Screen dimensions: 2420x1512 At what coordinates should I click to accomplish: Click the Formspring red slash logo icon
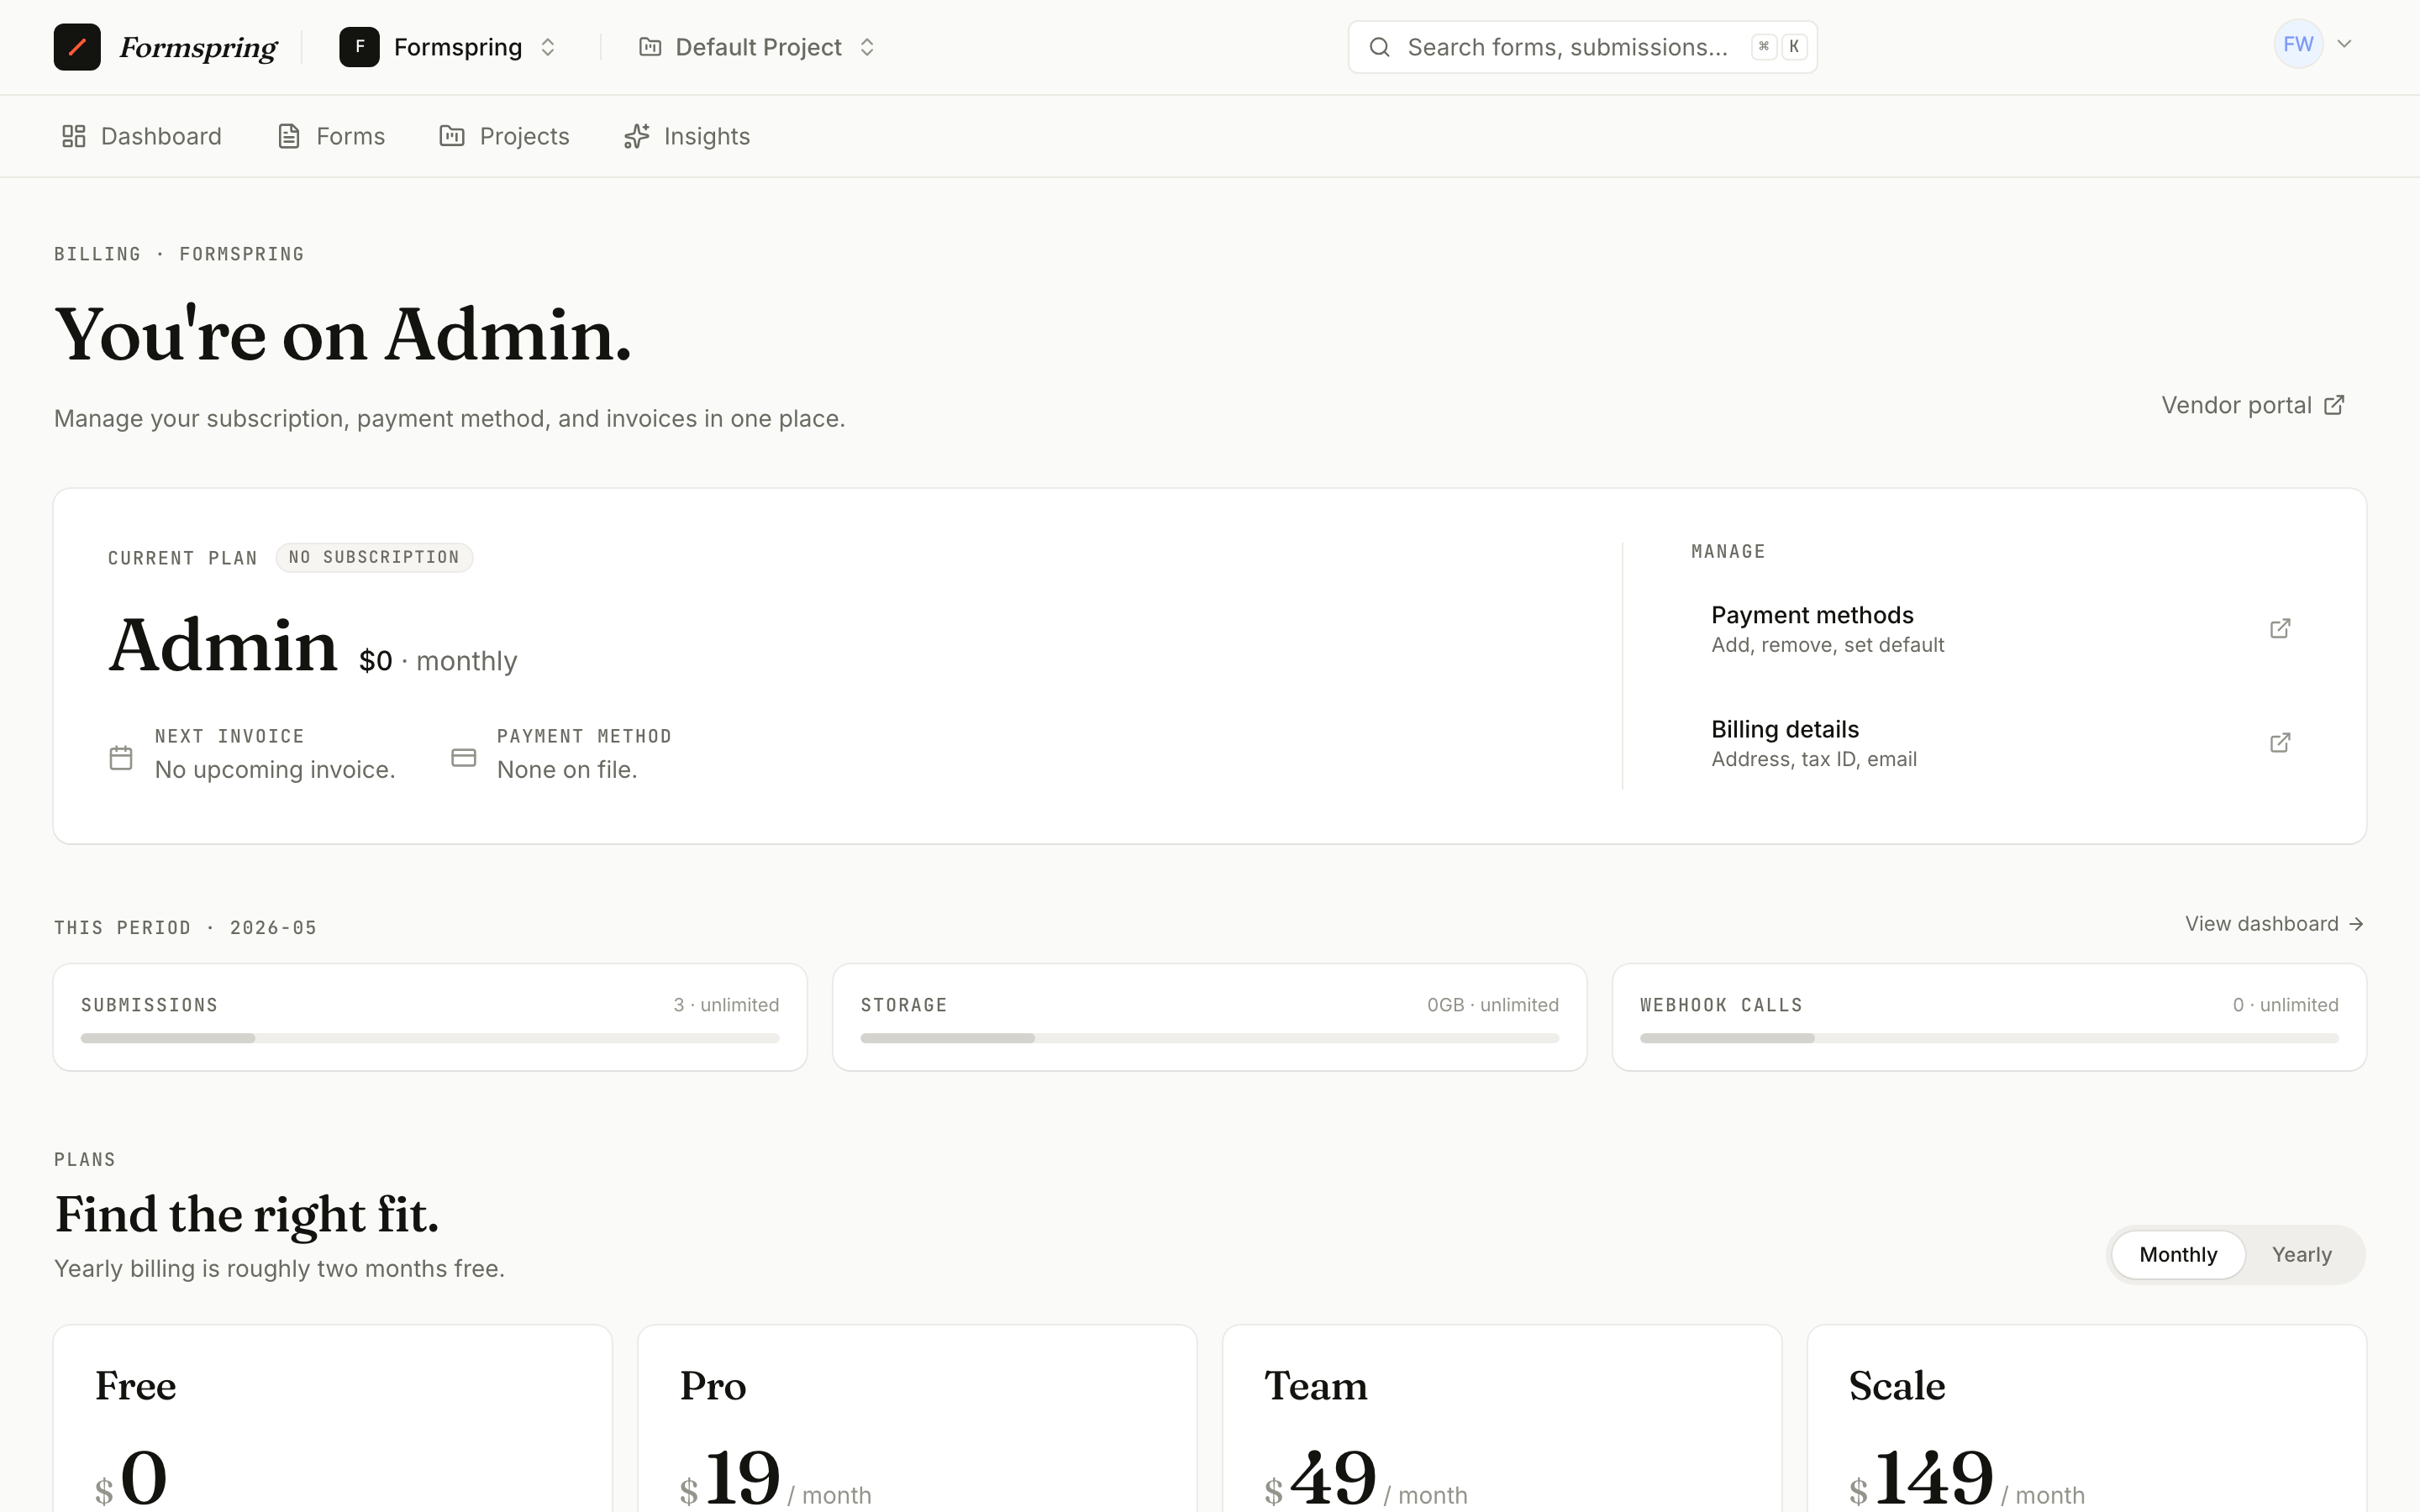tap(77, 47)
